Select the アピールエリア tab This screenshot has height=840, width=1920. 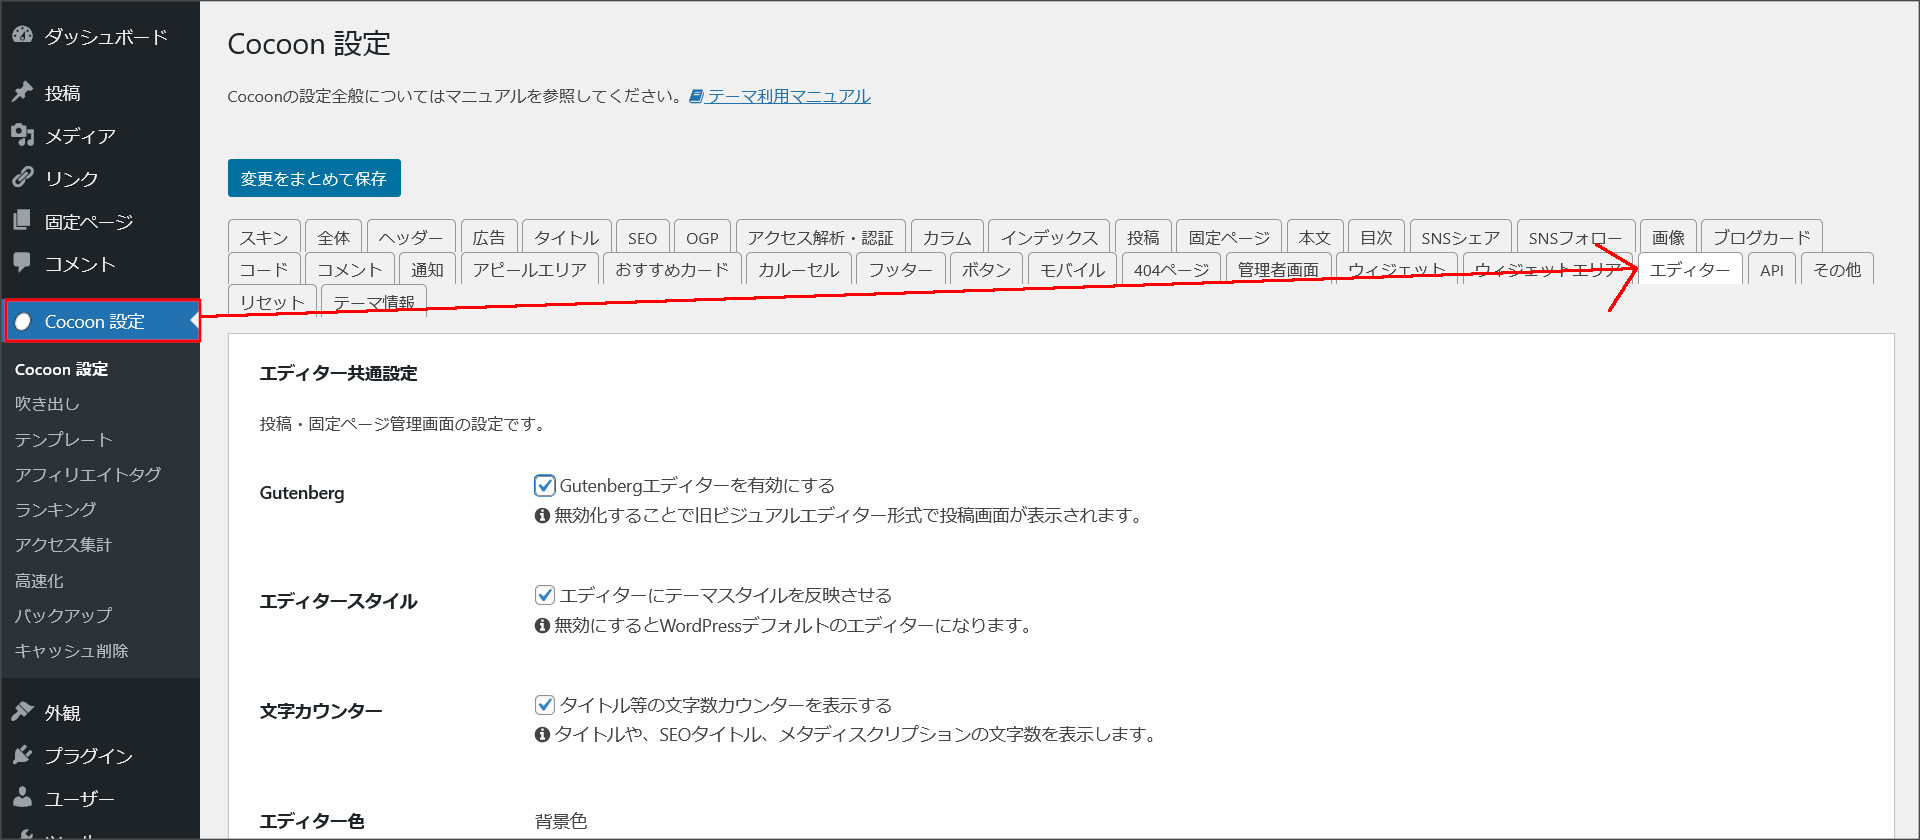point(530,269)
